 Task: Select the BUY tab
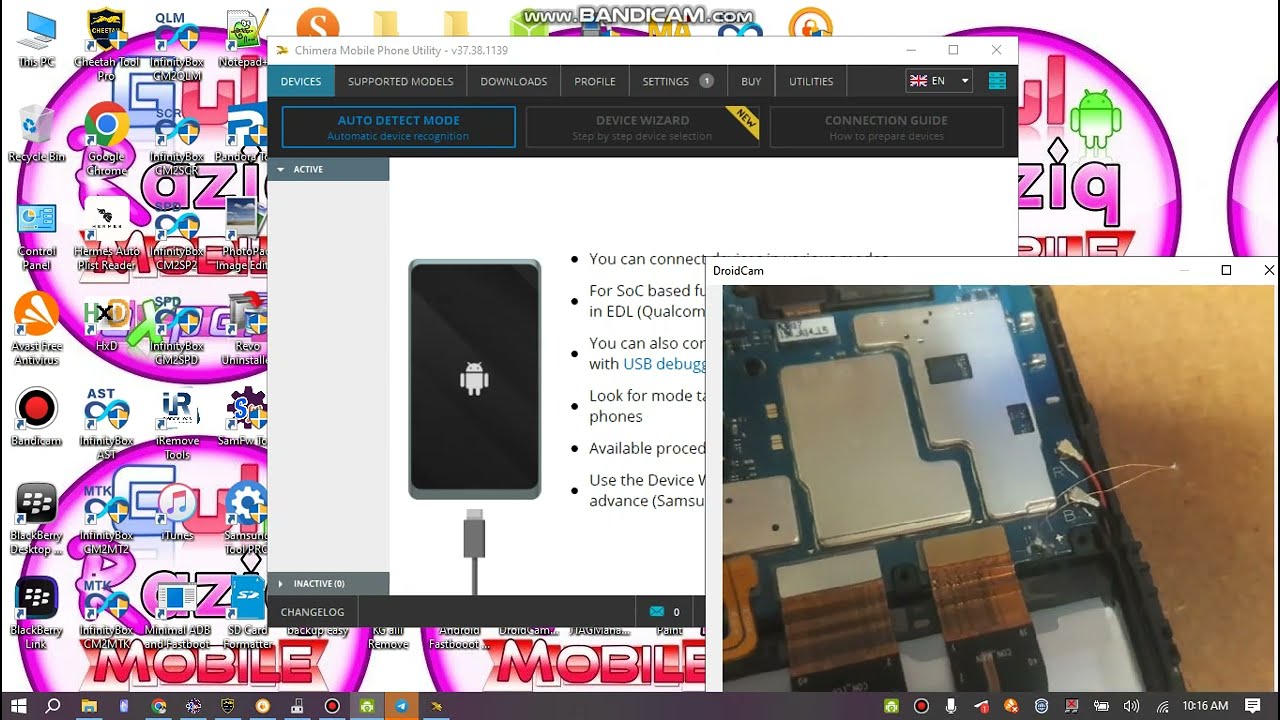pyautogui.click(x=751, y=81)
